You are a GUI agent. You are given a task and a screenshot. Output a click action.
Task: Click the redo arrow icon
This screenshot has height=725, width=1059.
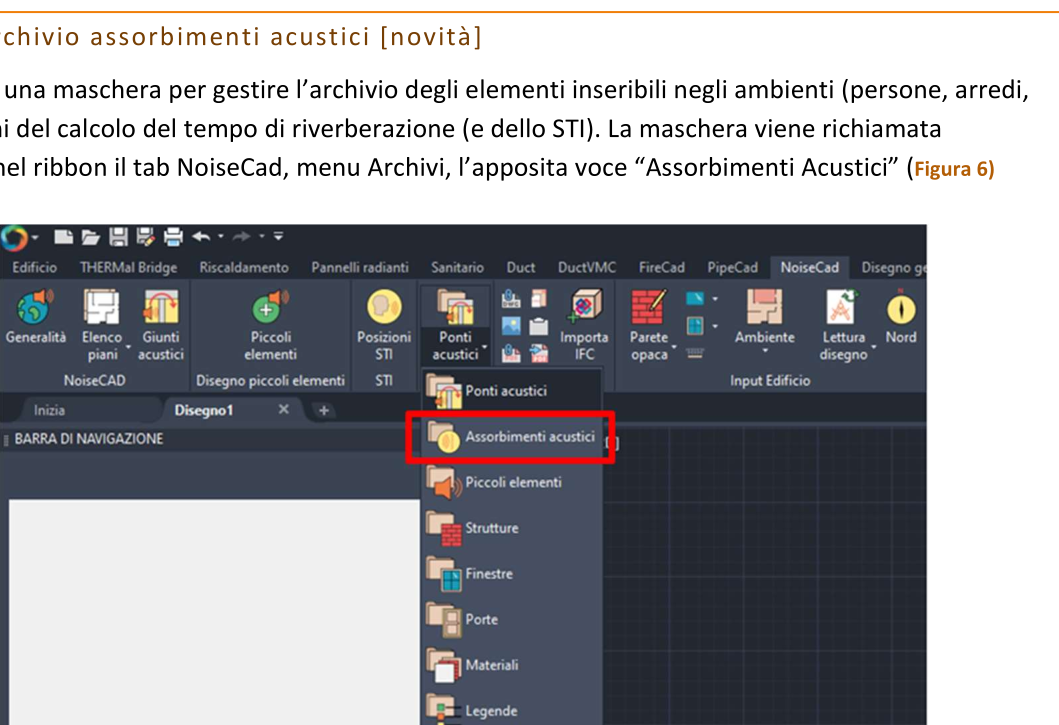click(241, 236)
